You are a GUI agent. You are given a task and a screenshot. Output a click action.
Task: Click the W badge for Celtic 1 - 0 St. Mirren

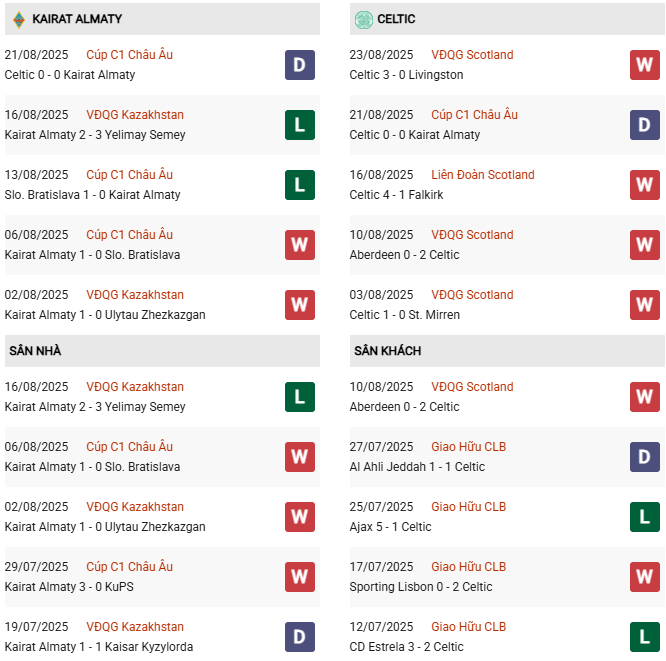pyautogui.click(x=645, y=305)
